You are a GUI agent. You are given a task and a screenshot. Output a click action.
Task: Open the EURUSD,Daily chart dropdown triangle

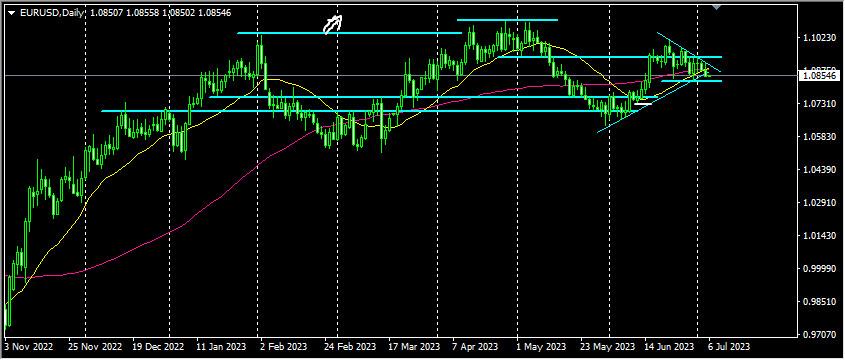pos(11,12)
